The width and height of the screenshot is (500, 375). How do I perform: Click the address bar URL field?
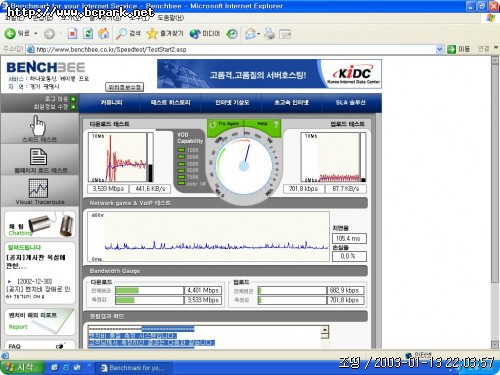231,49
